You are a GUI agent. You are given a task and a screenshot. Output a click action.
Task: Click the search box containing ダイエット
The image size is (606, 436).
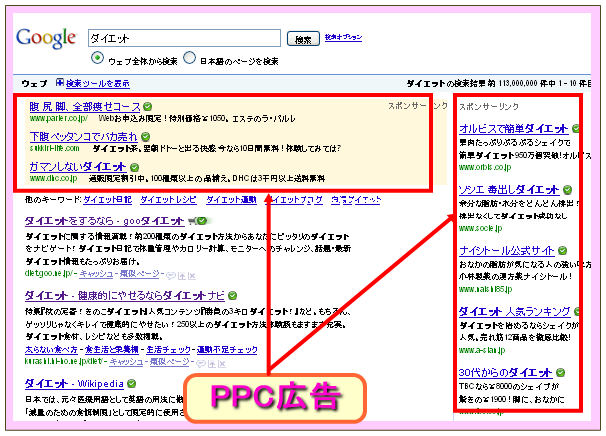click(x=184, y=39)
